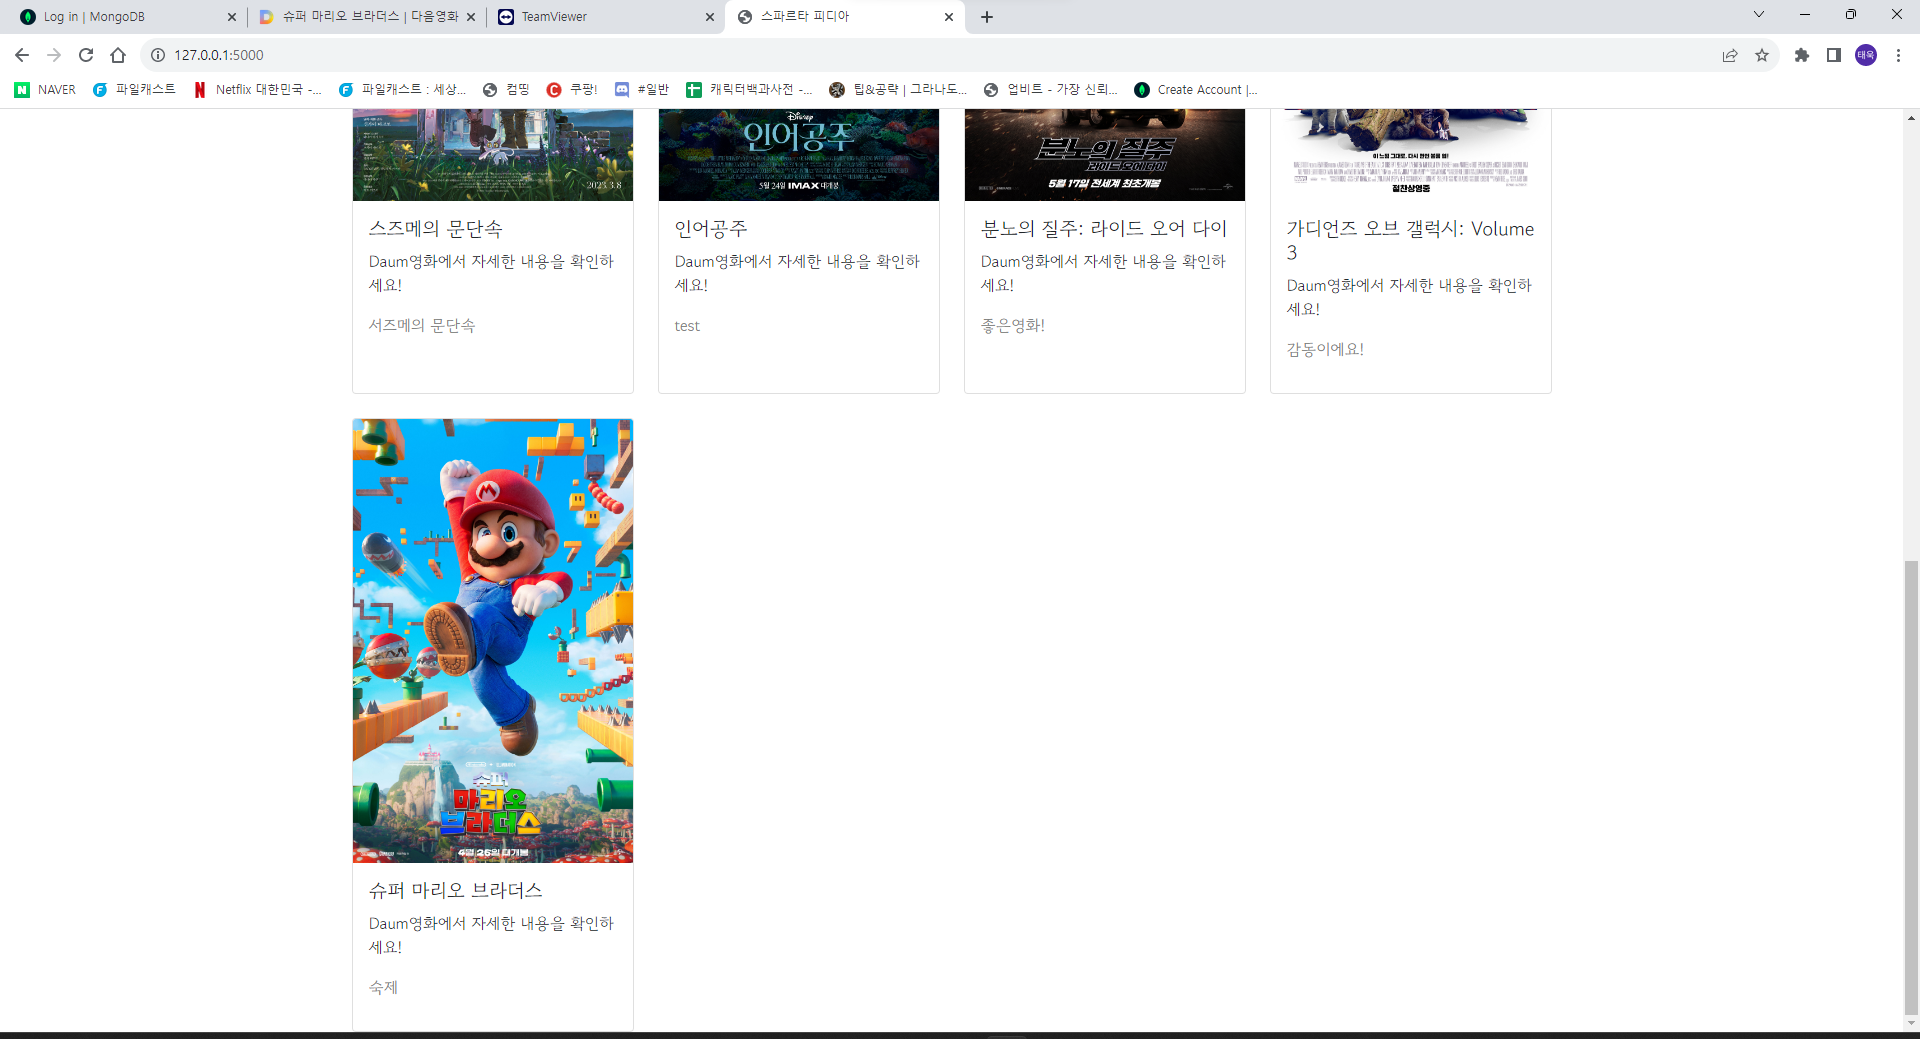The height and width of the screenshot is (1039, 1920).
Task: Open the Netflix 대한민국 bookmark
Action: [x=258, y=90]
